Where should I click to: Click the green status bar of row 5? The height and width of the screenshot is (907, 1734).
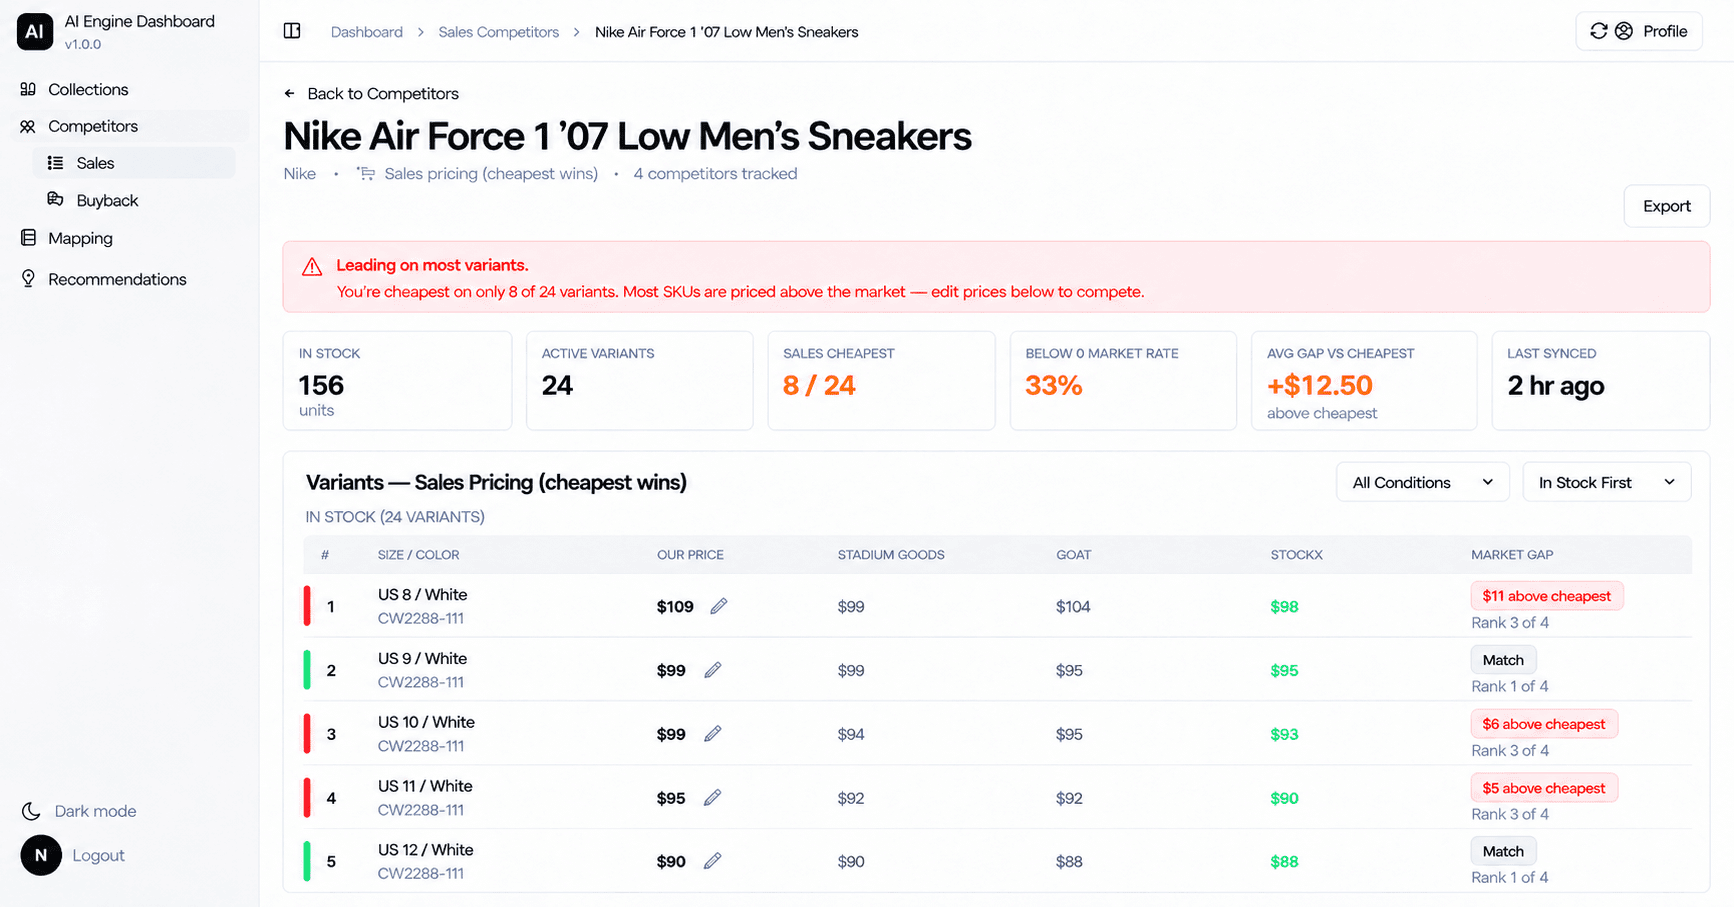pos(307,861)
